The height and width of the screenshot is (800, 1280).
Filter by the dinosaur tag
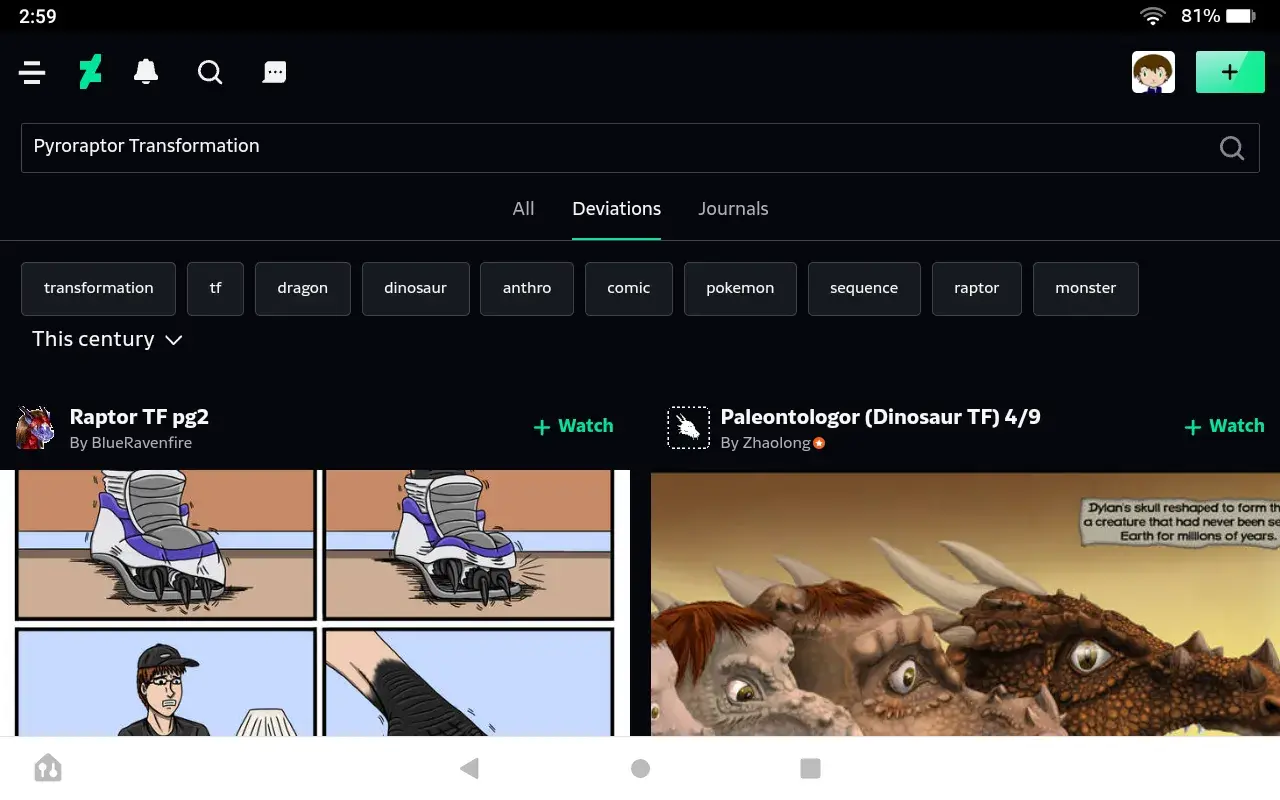415,288
